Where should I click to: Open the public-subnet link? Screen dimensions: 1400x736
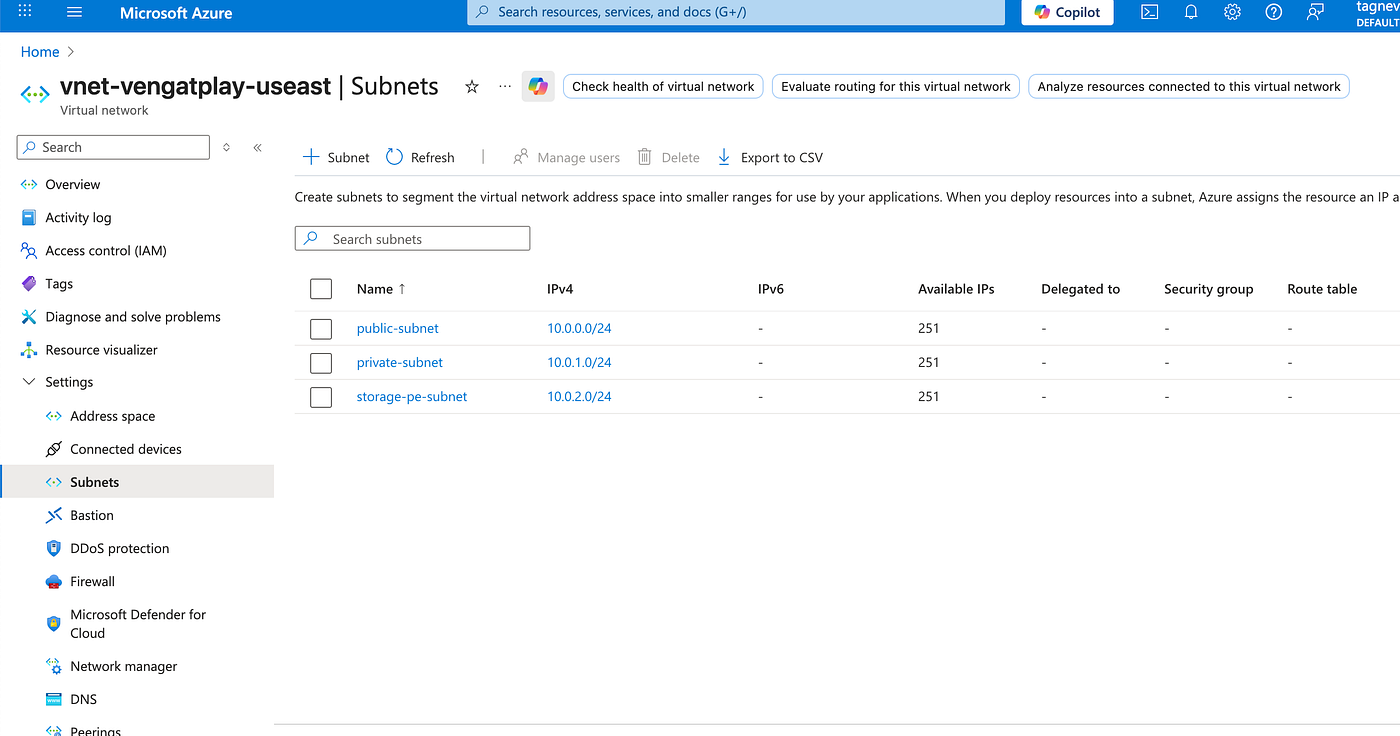397,329
